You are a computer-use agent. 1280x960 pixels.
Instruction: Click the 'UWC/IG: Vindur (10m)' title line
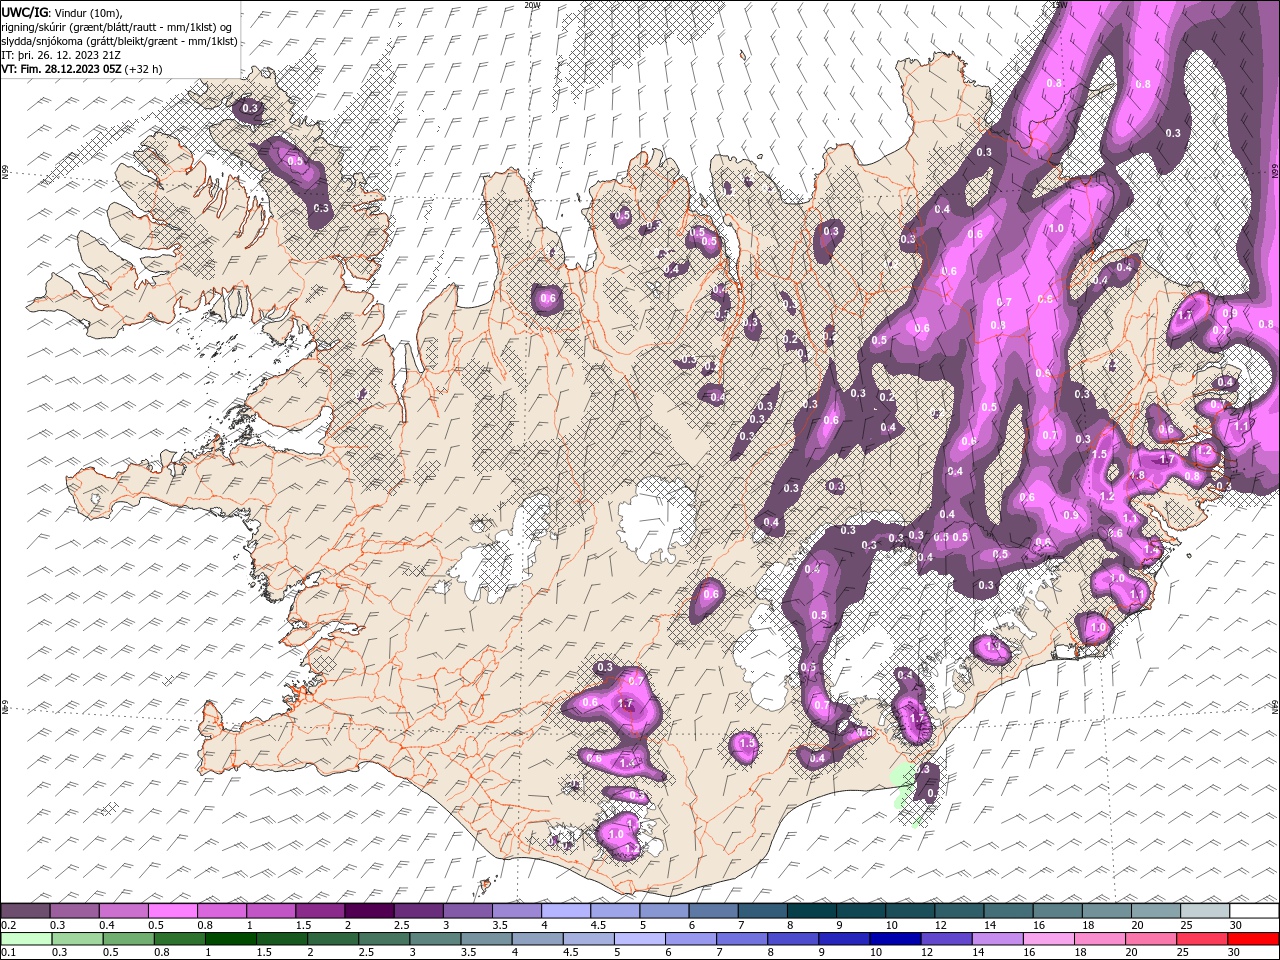(62, 11)
